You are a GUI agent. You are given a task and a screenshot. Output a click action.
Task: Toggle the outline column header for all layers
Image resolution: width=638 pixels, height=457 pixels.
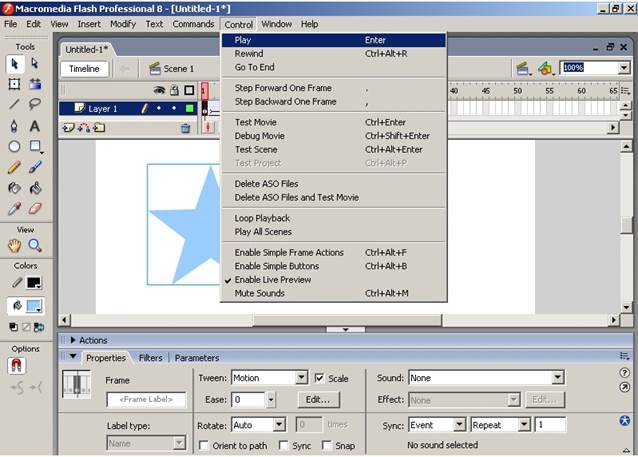[189, 90]
